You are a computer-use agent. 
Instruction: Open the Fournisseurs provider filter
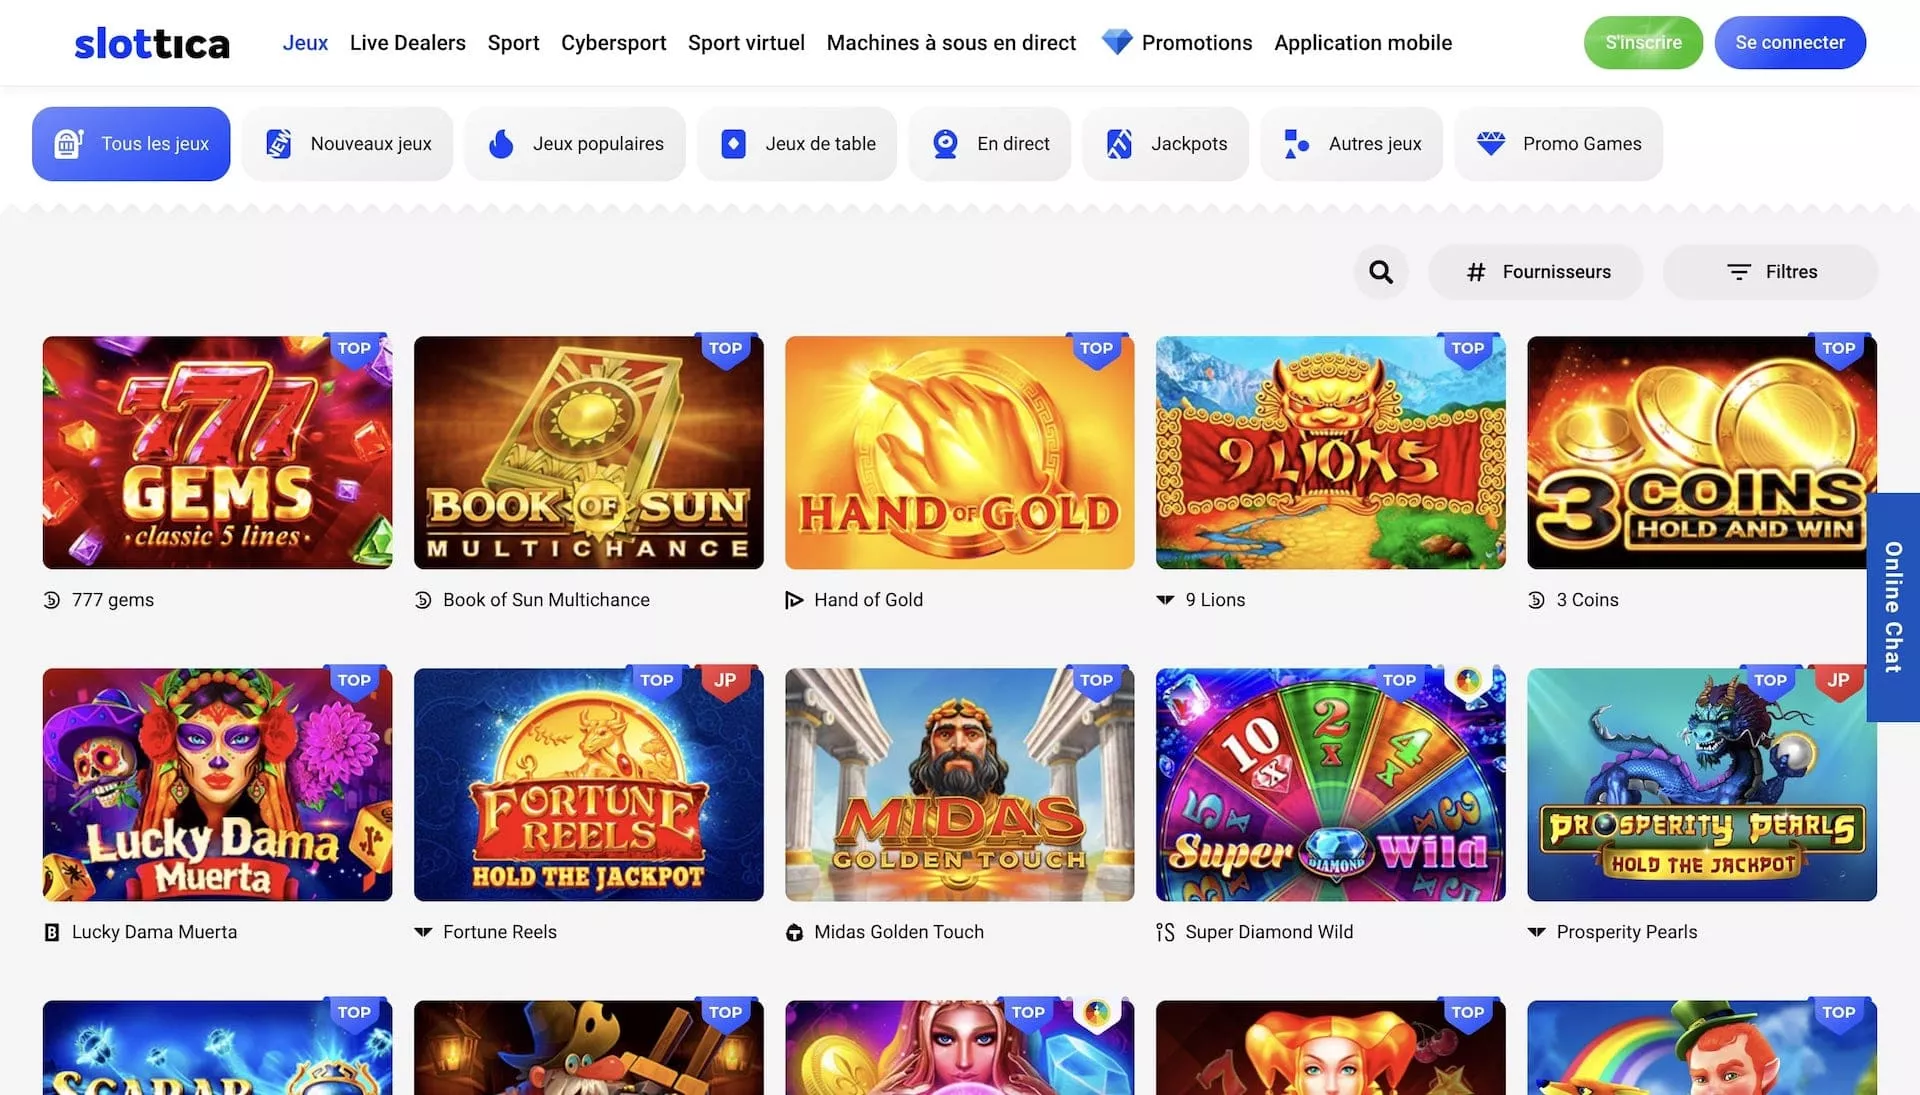[1536, 272]
